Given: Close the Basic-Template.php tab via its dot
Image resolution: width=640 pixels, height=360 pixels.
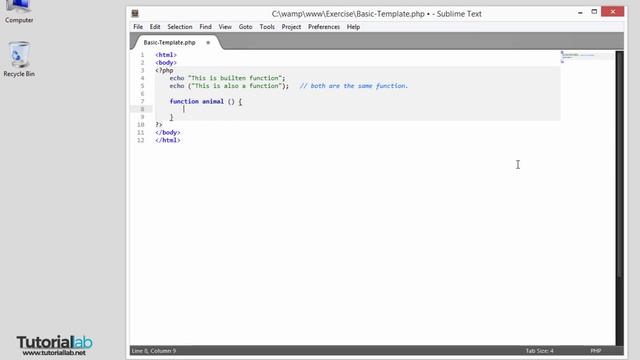Looking at the screenshot, I should click(208, 42).
